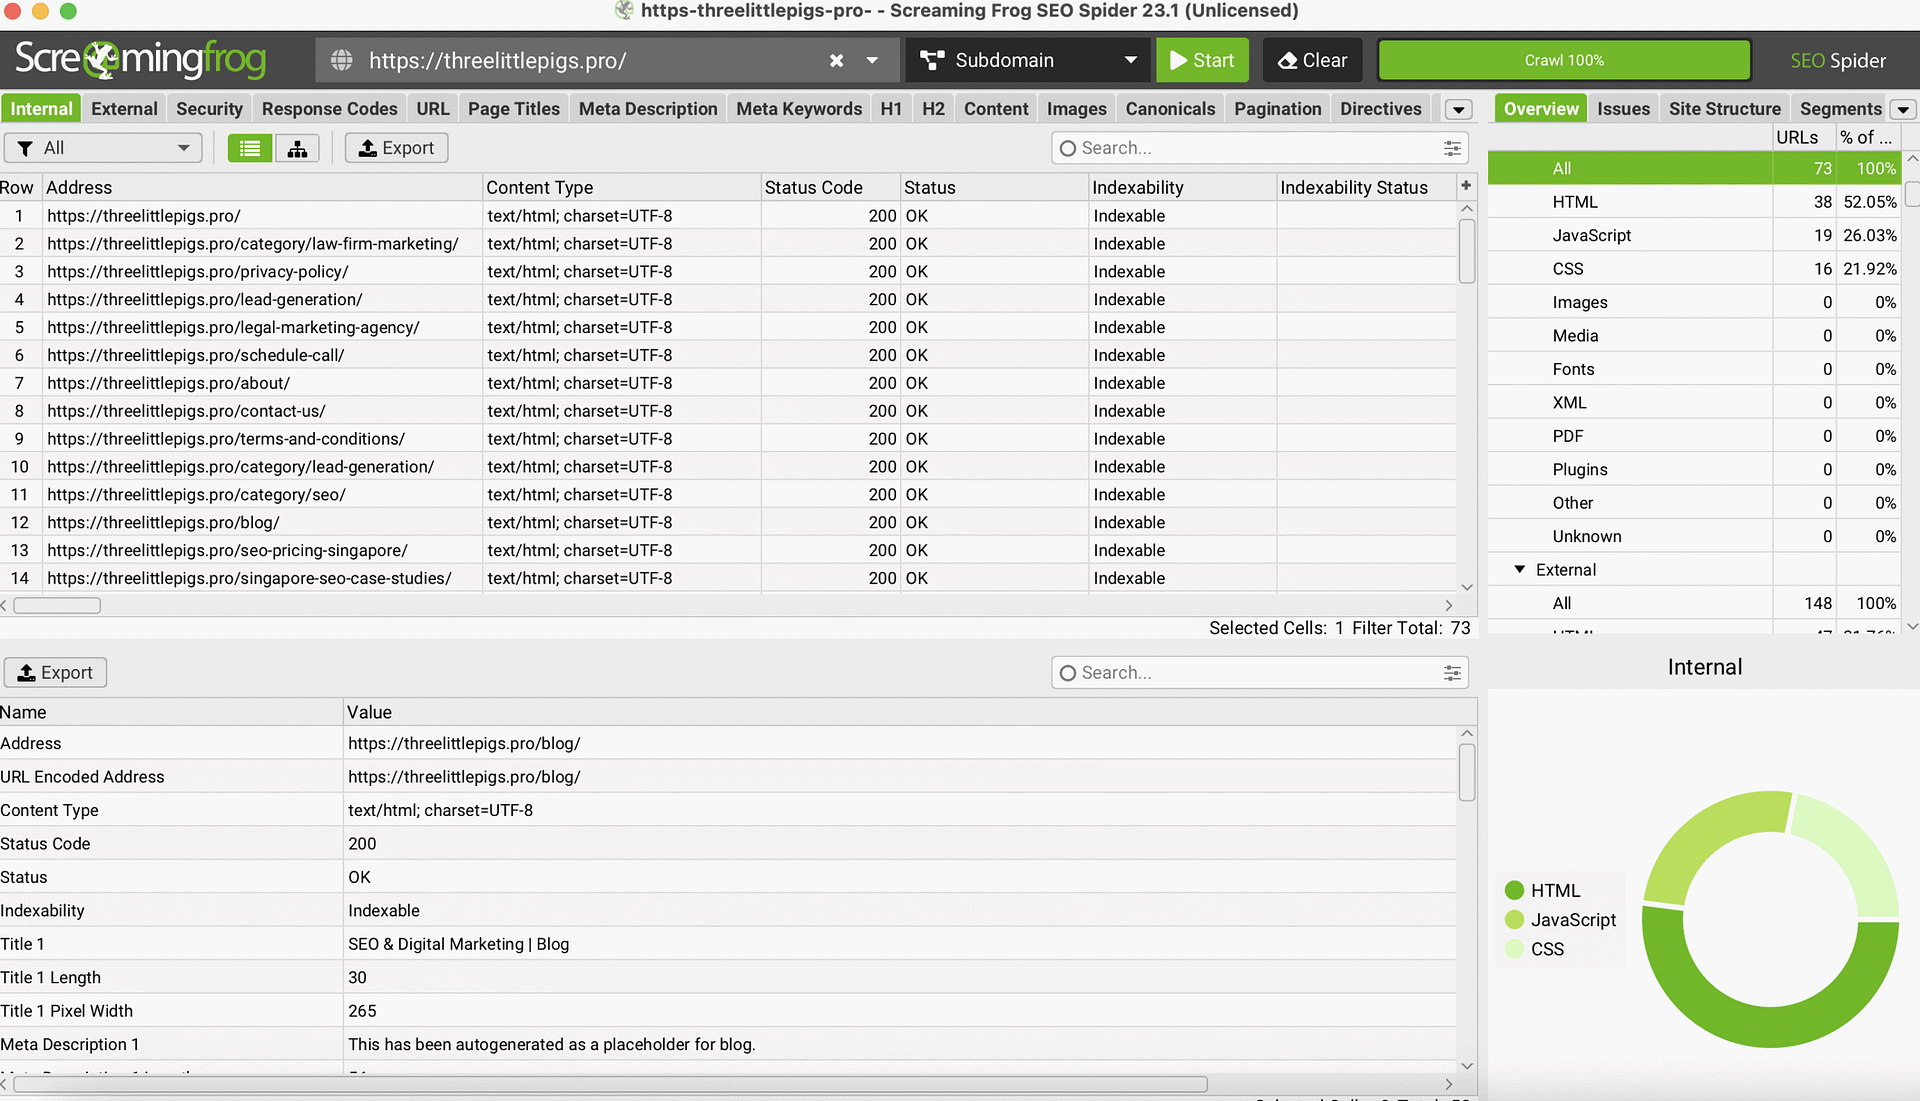The width and height of the screenshot is (1920, 1101).
Task: Click the Clear button
Action: point(1312,60)
